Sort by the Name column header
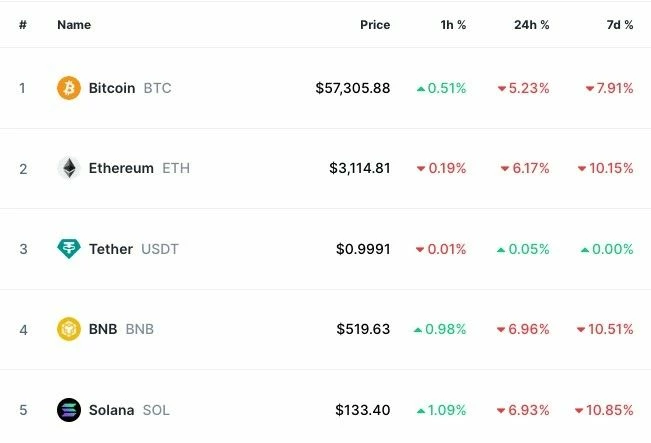 [x=74, y=25]
